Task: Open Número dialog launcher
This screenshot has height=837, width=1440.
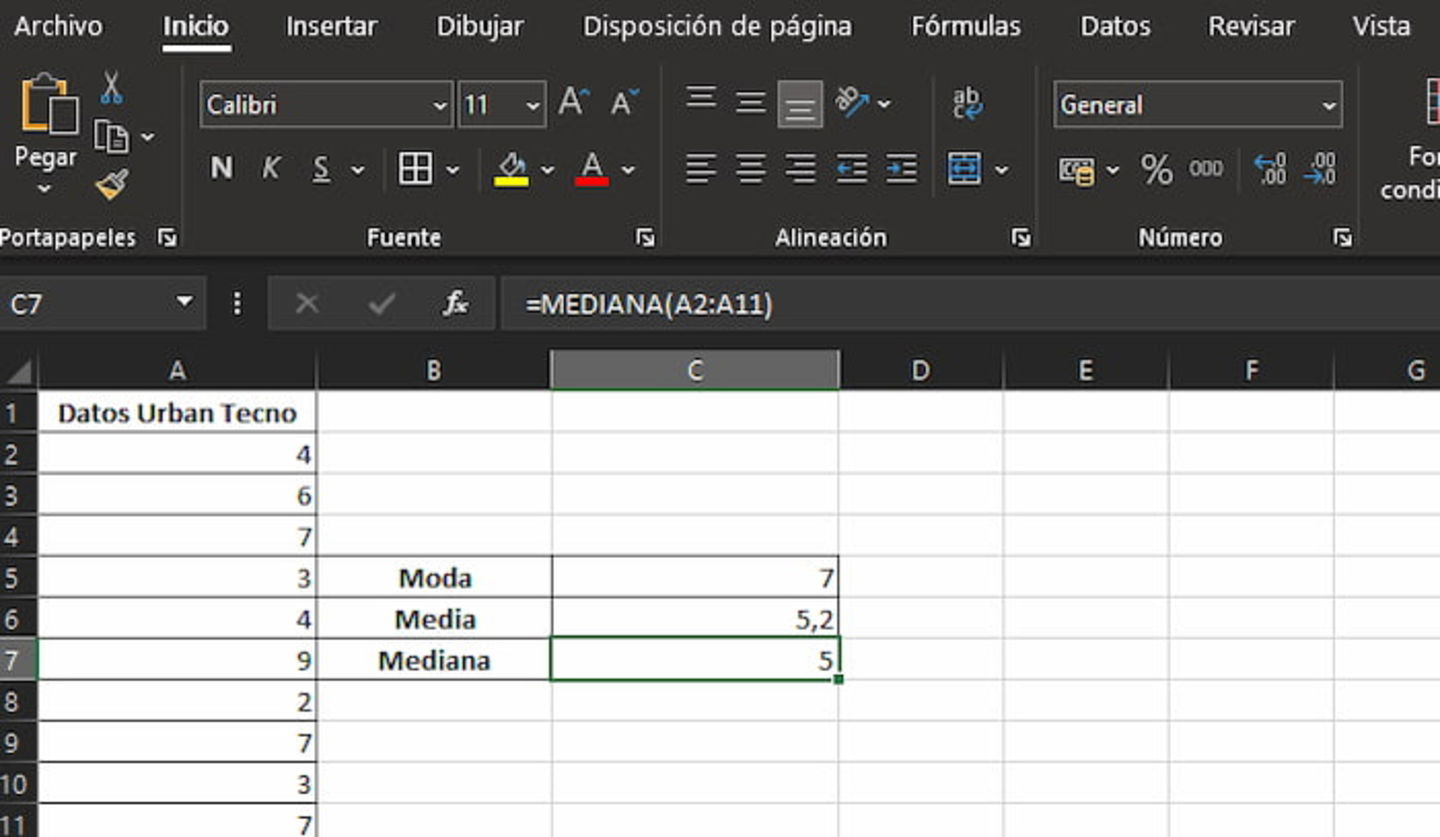Action: [1343, 237]
